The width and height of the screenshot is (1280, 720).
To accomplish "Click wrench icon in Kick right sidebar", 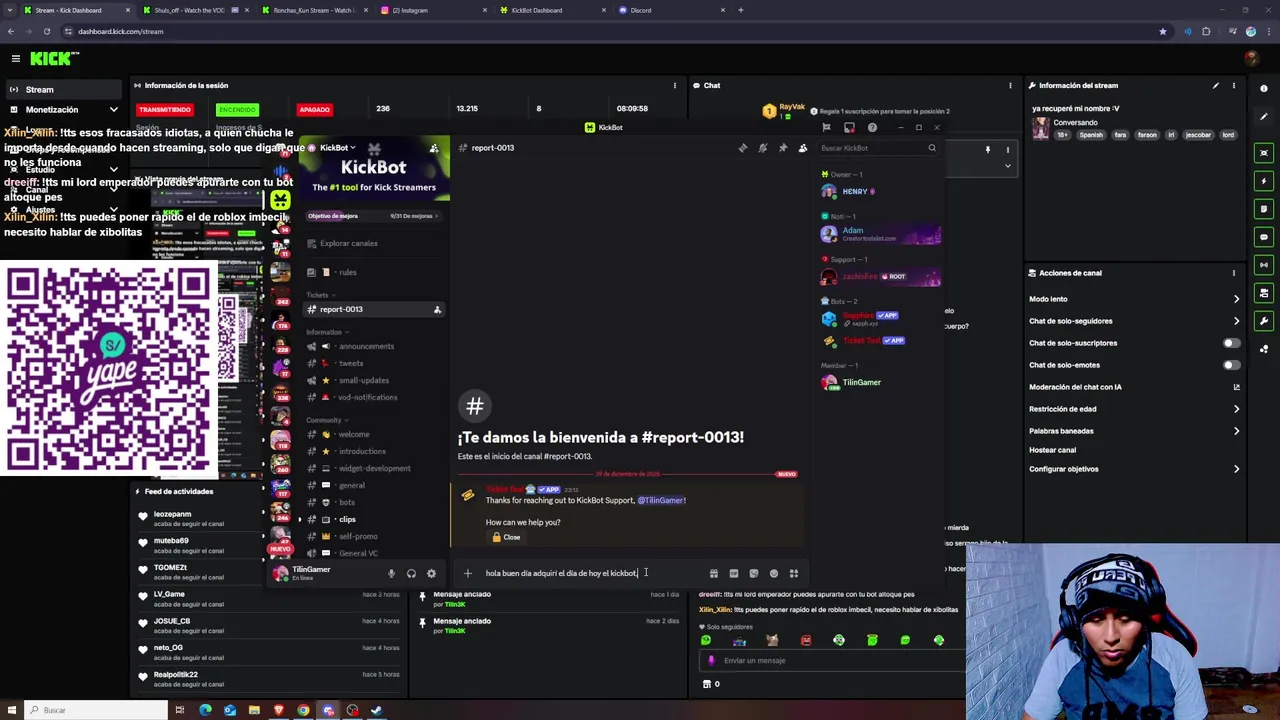I will 1264,321.
